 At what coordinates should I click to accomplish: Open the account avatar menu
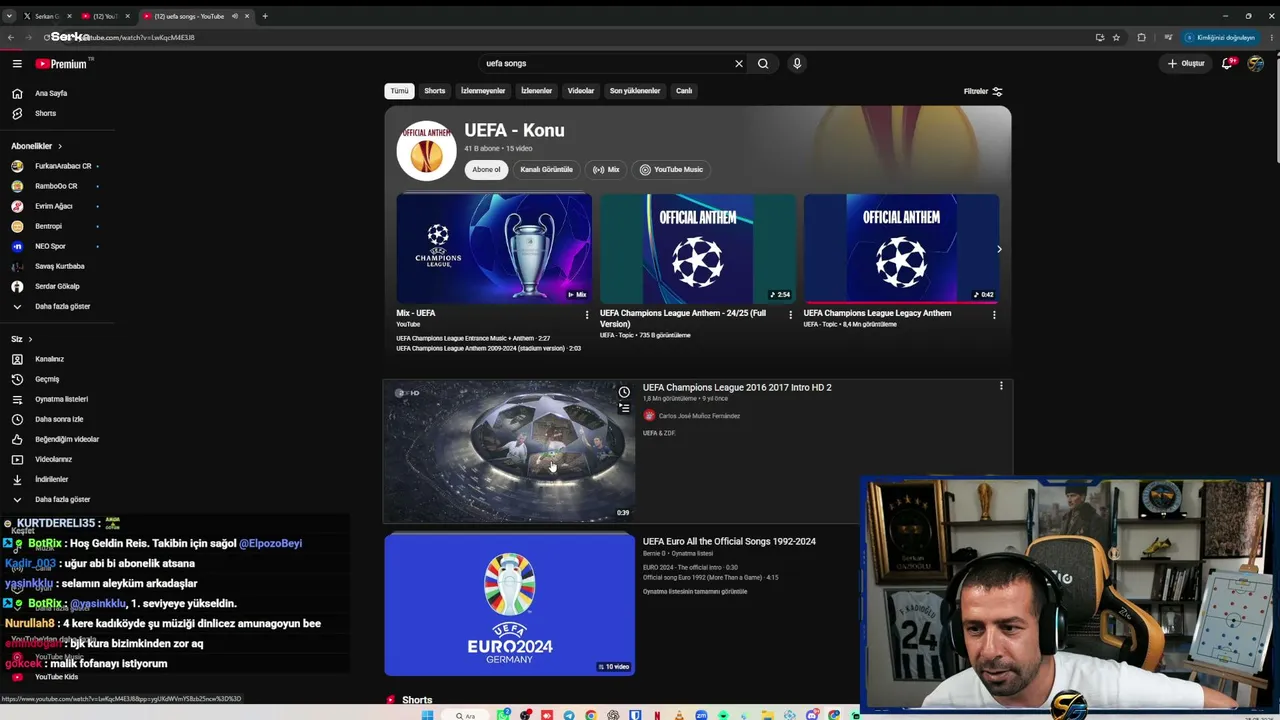tap(1256, 63)
